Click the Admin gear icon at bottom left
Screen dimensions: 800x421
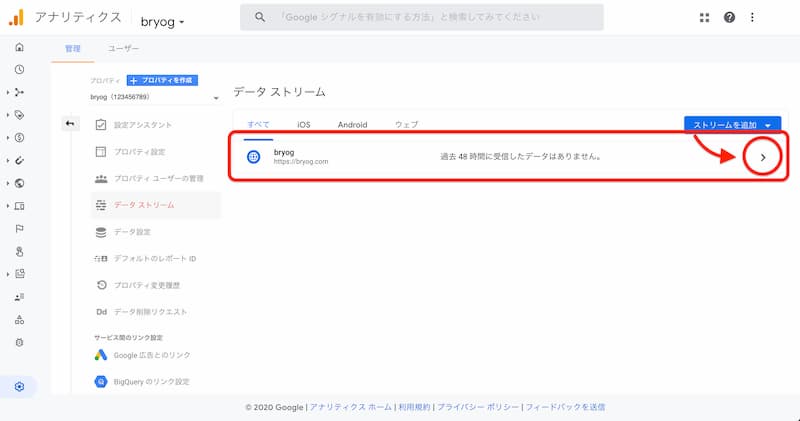(x=19, y=386)
